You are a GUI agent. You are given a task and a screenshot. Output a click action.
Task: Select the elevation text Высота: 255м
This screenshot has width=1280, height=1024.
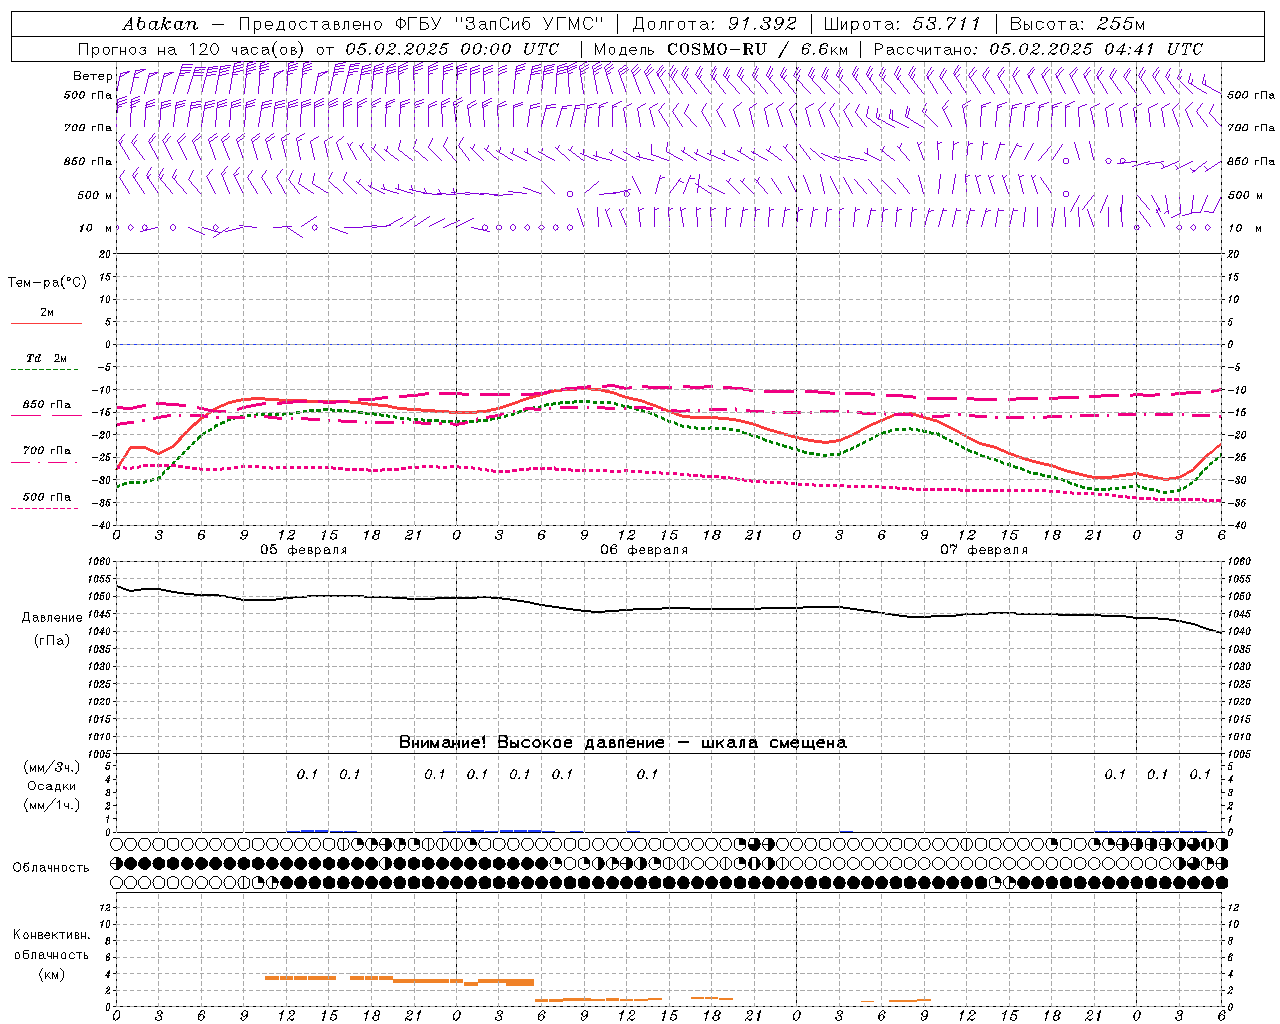[x=1078, y=24]
